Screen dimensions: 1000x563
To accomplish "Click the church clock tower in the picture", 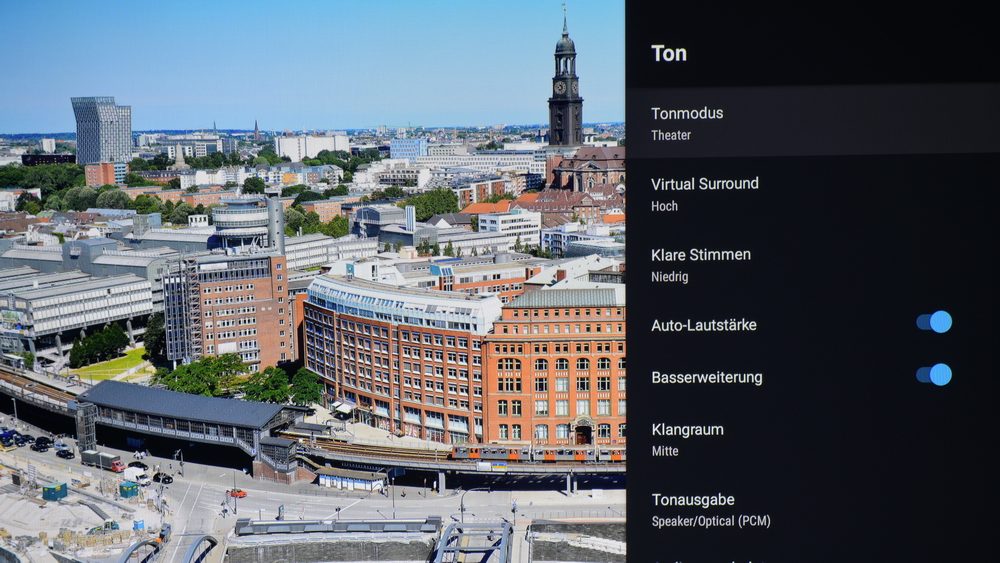I will click(565, 83).
